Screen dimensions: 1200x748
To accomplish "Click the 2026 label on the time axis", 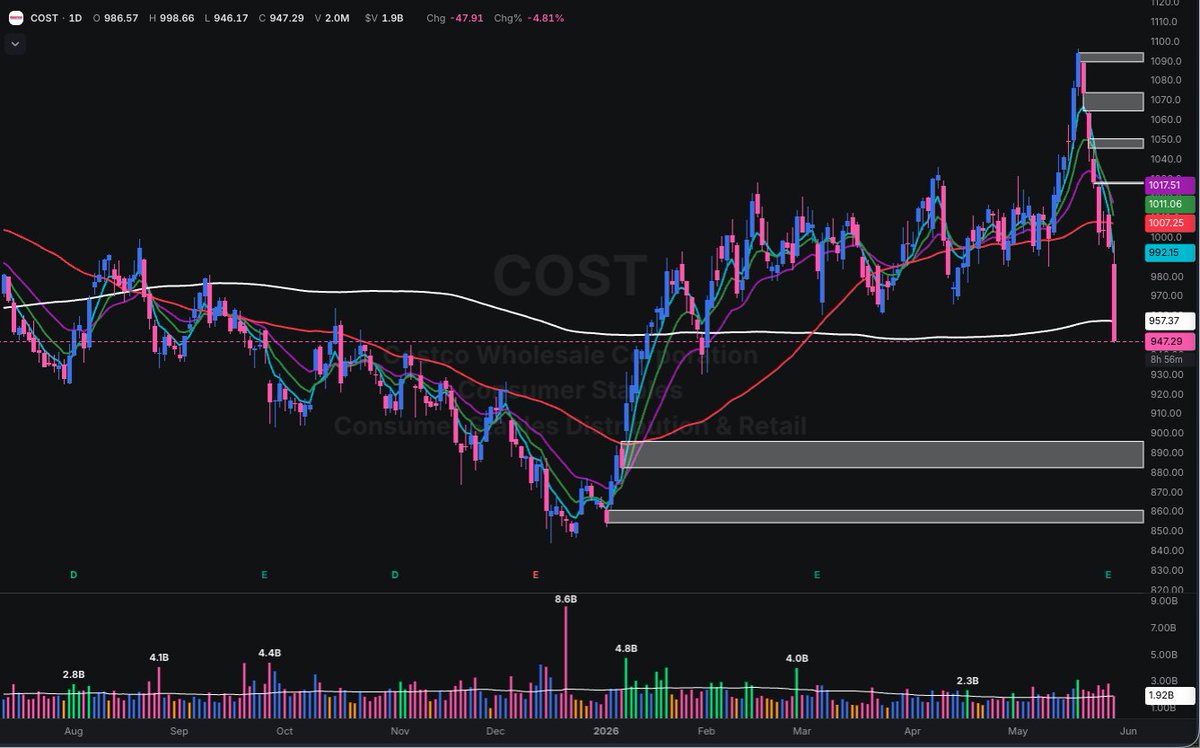I will click(x=604, y=732).
